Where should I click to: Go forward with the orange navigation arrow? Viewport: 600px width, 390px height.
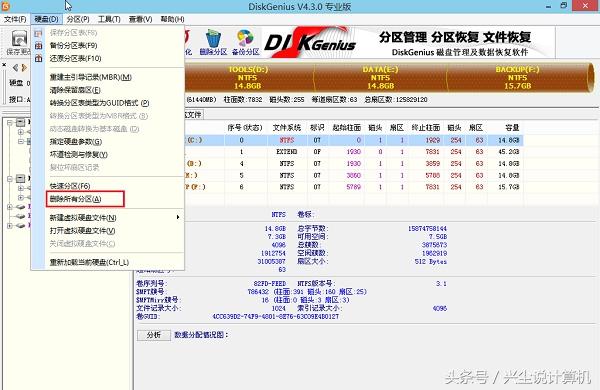(24, 68)
